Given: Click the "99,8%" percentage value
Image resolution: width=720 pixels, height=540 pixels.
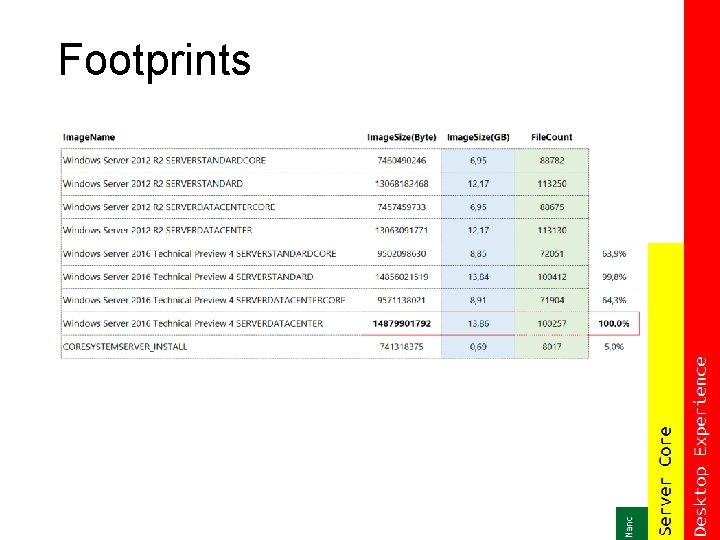Looking at the screenshot, I should click(614, 277).
